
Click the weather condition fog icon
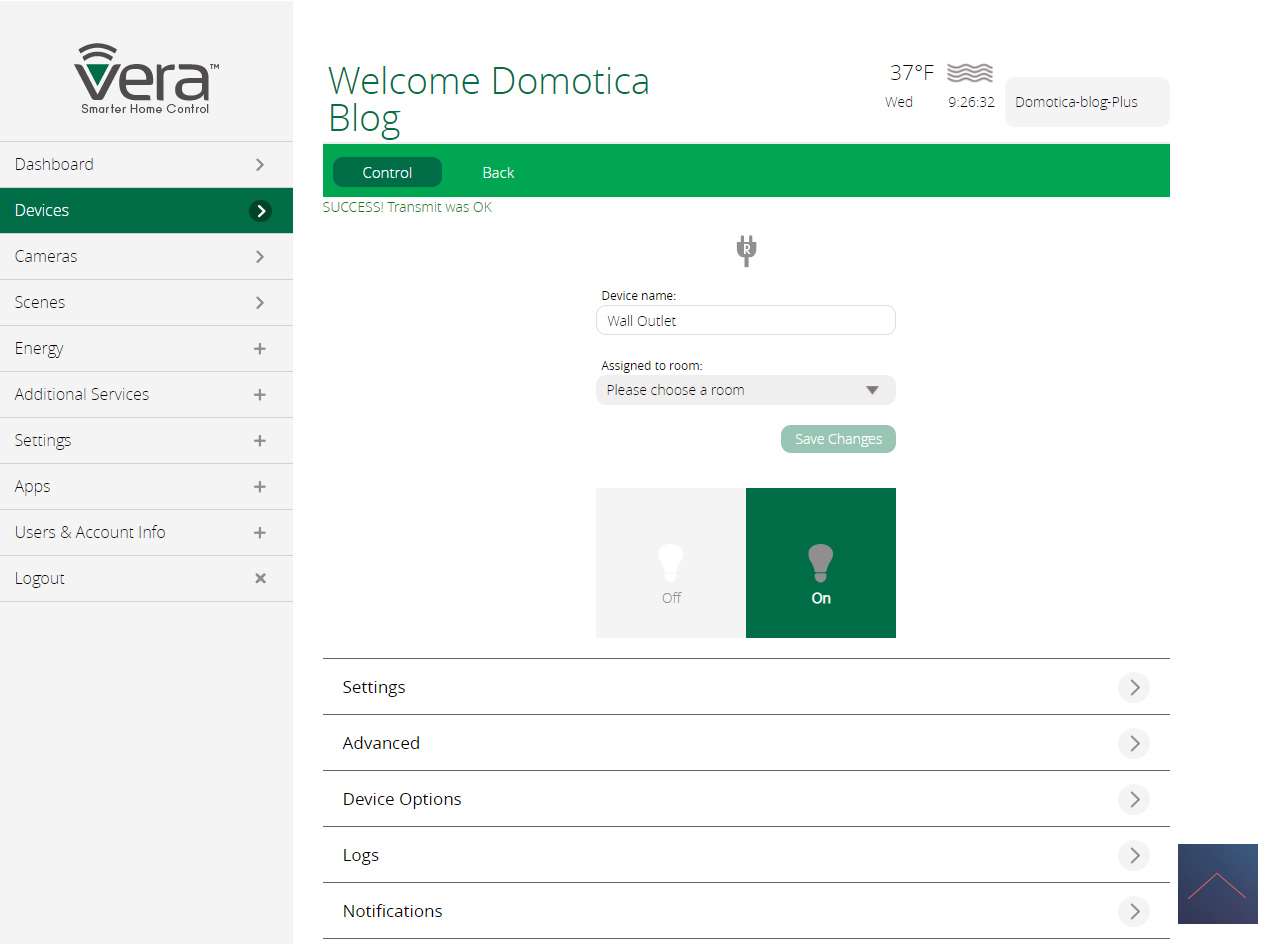click(969, 73)
